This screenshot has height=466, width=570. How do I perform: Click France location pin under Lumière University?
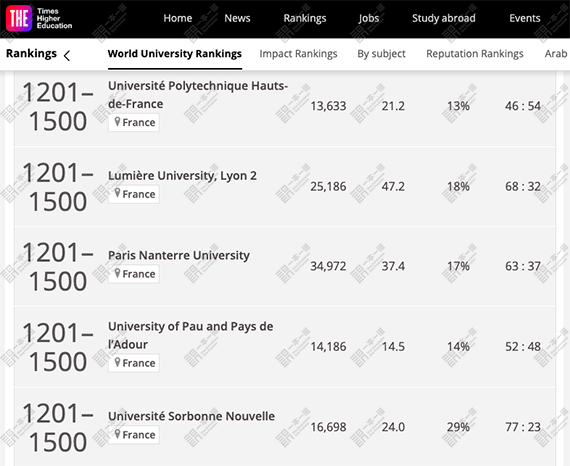click(x=134, y=194)
